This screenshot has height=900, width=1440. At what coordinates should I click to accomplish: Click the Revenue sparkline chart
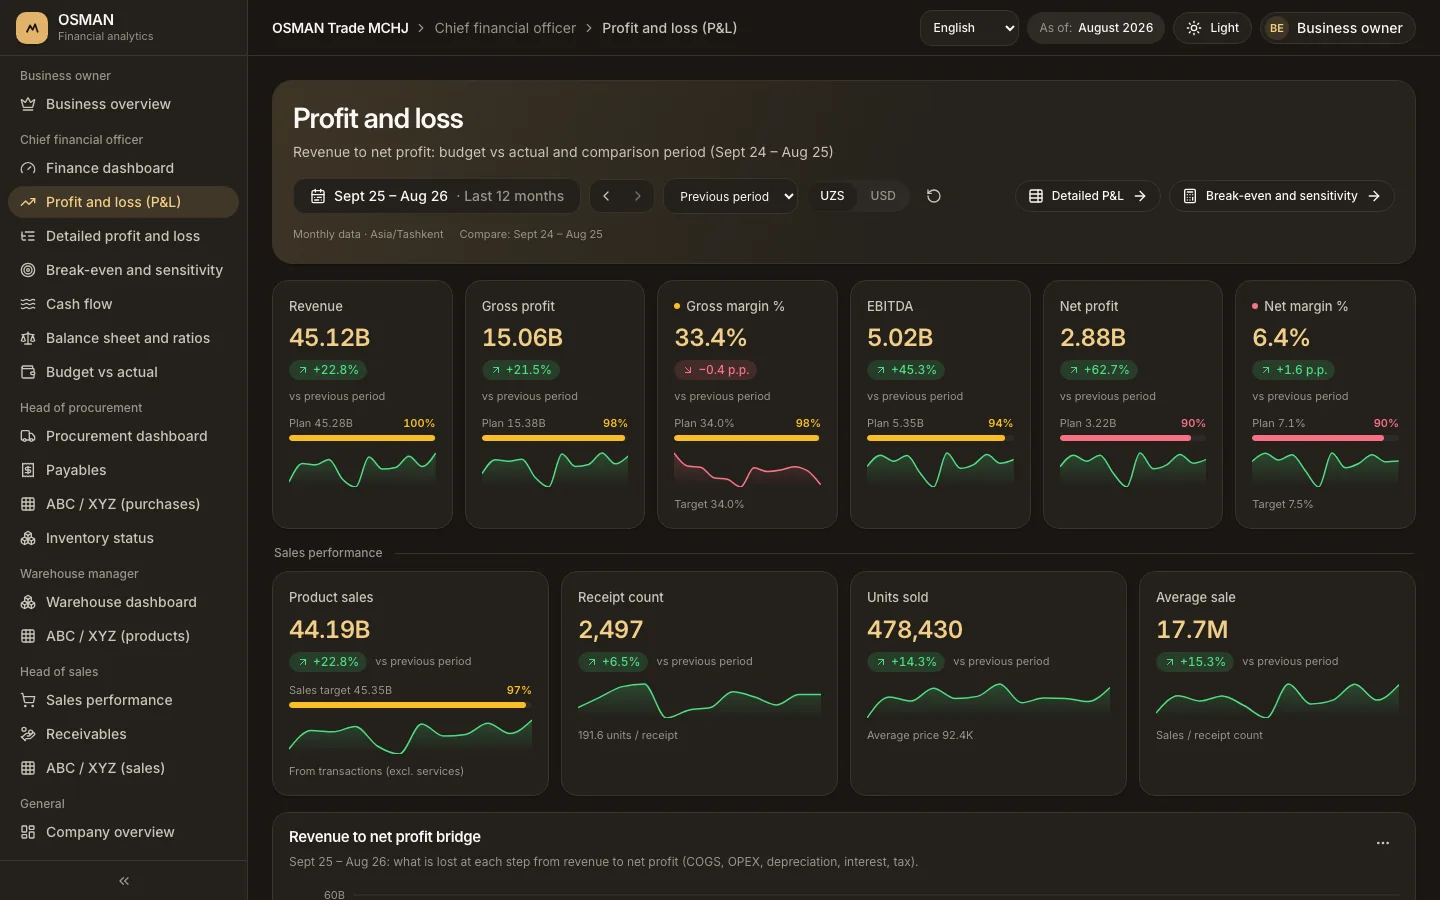[362, 469]
